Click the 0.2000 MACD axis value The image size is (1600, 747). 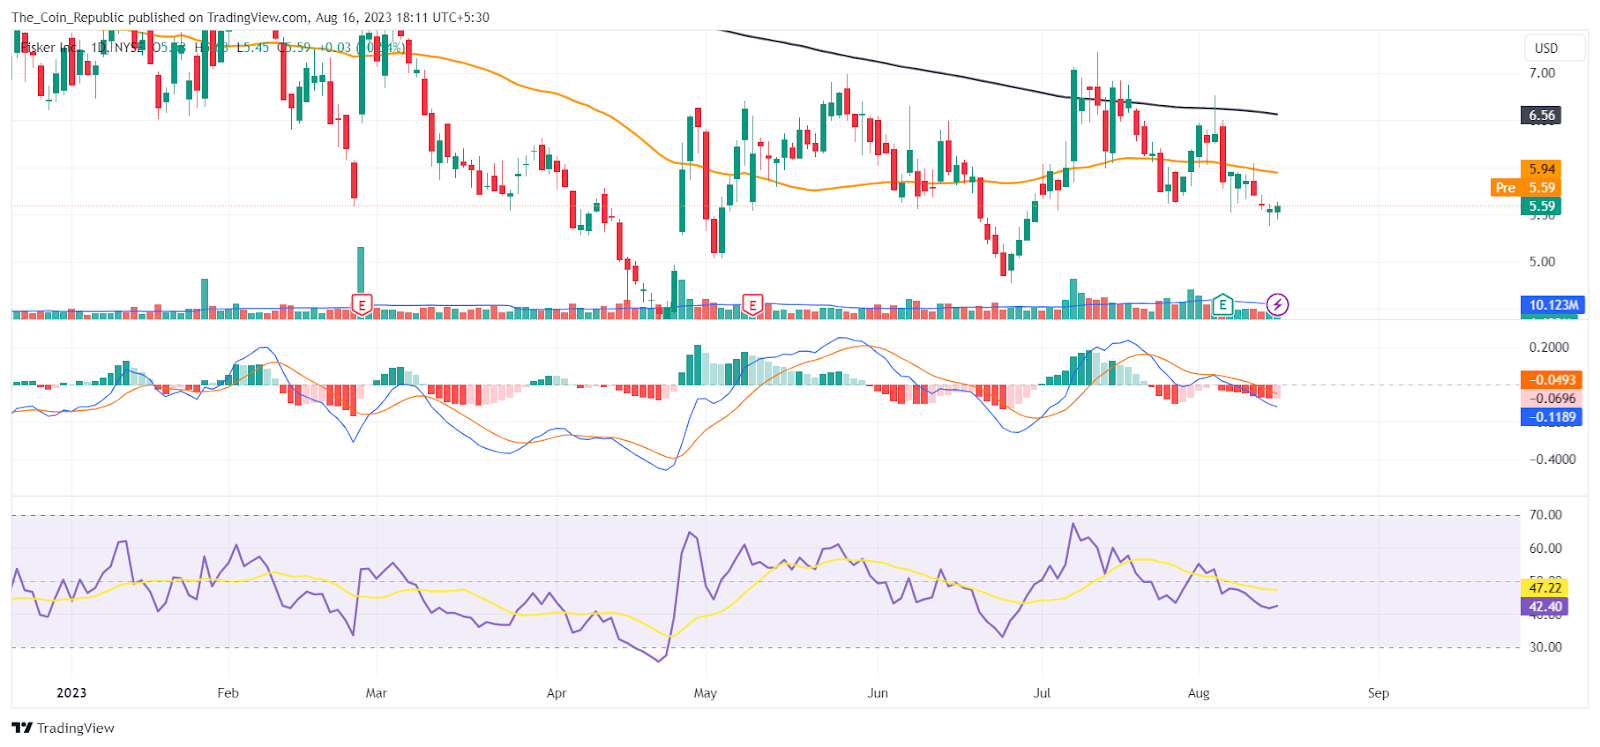[x=1549, y=348]
